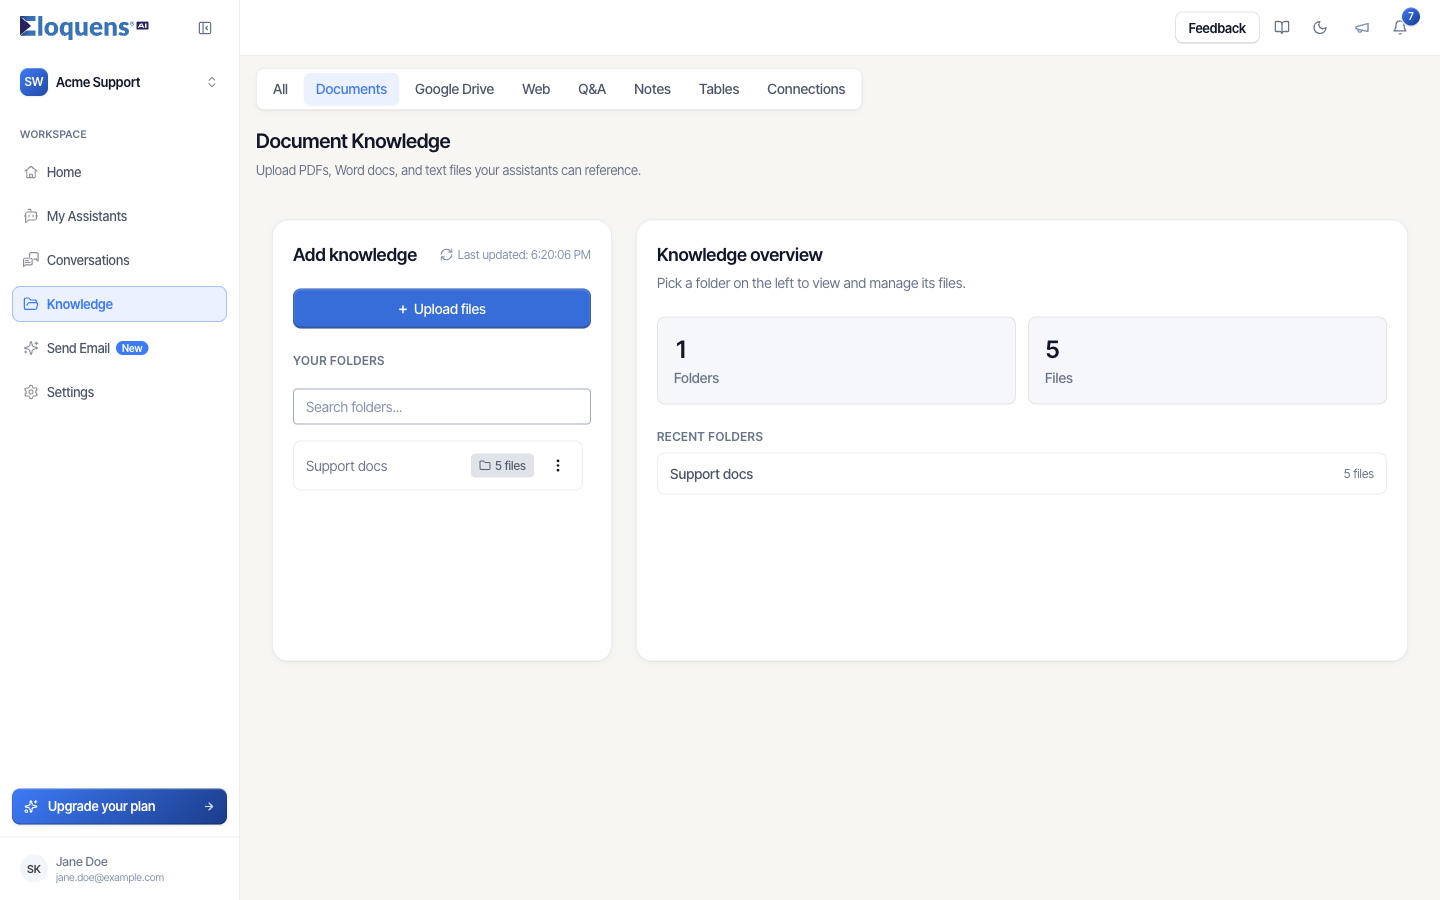This screenshot has height=900, width=1440.
Task: Click the 5 files folder badge
Action: pyautogui.click(x=502, y=466)
